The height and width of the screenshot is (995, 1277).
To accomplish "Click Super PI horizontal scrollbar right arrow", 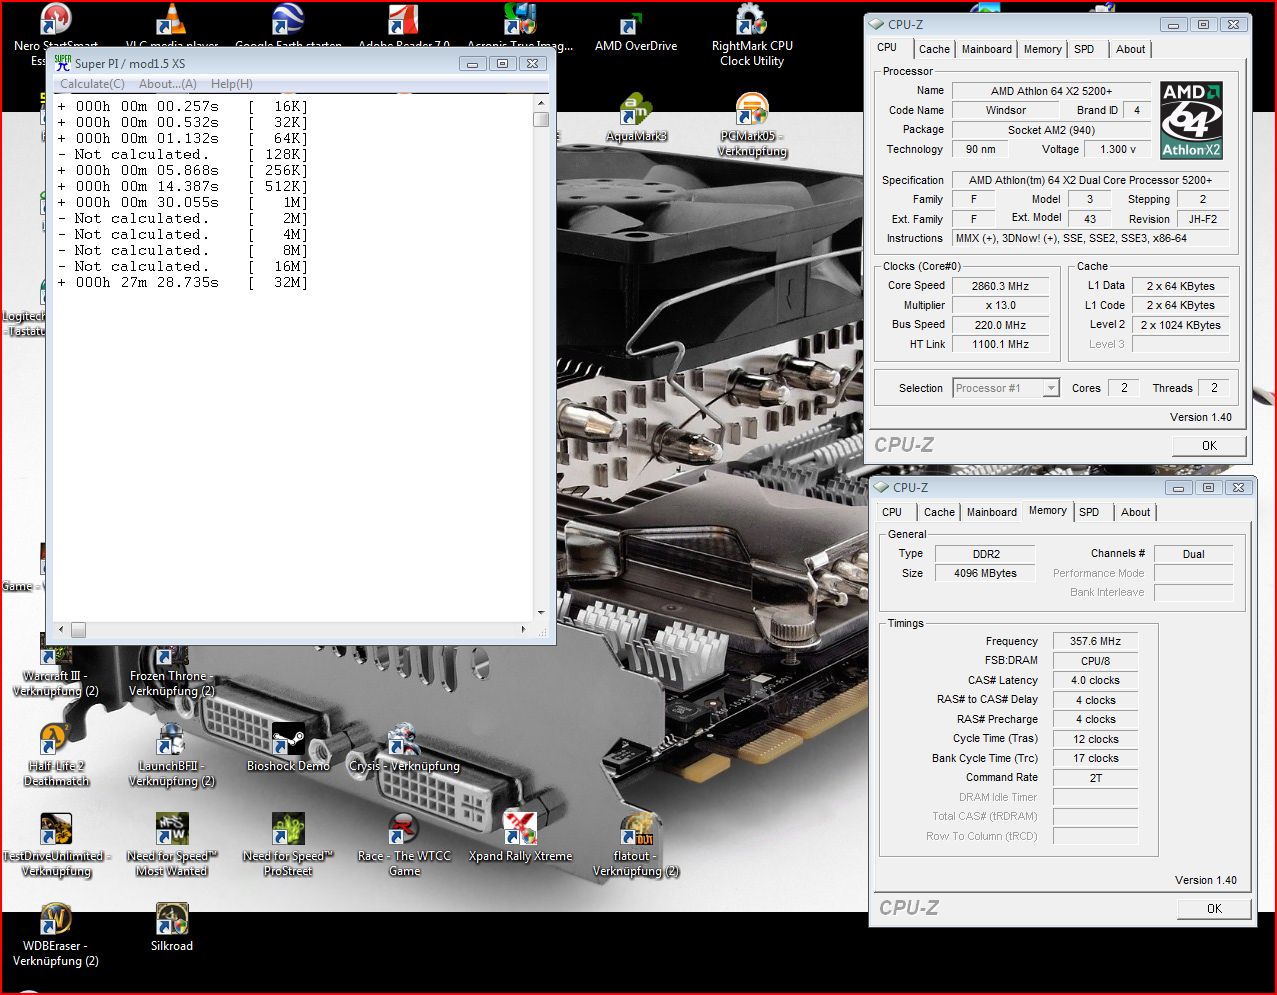I will tap(523, 630).
